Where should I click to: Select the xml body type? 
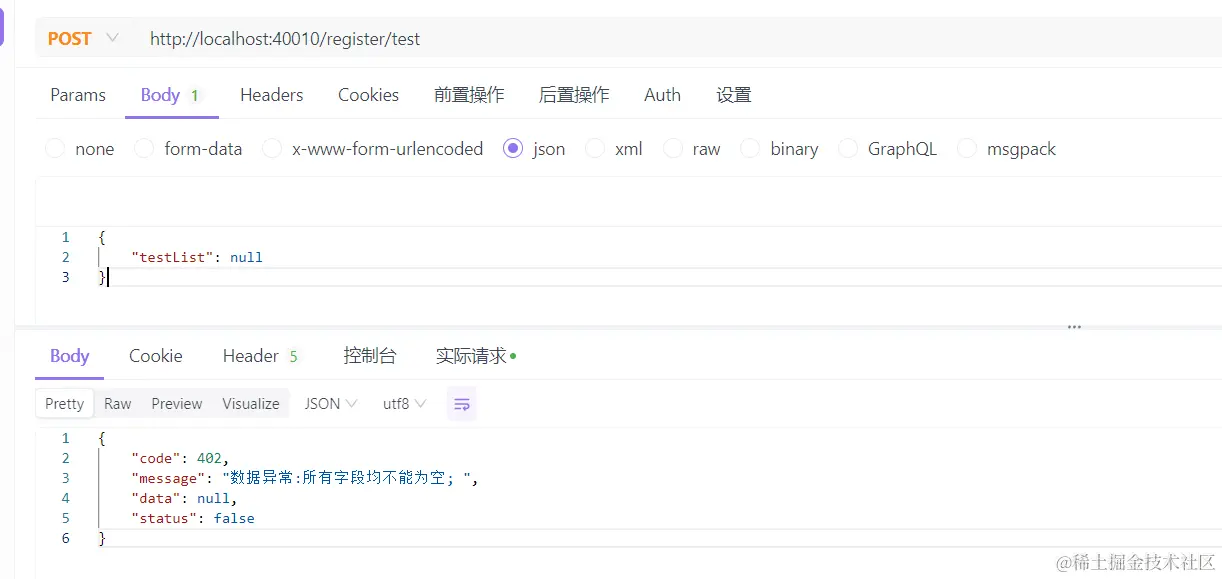point(614,149)
